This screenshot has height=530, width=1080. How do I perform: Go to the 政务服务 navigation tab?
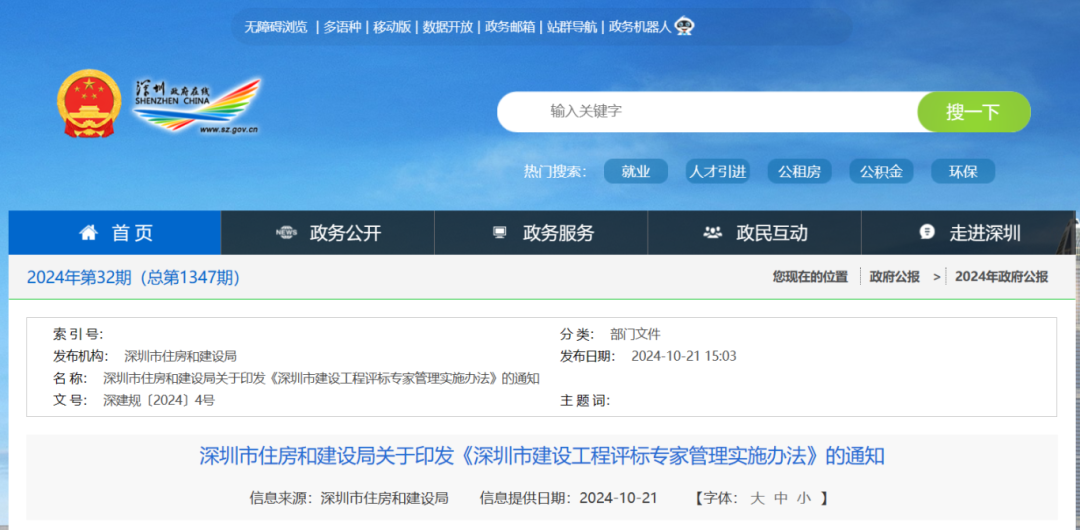coord(558,233)
